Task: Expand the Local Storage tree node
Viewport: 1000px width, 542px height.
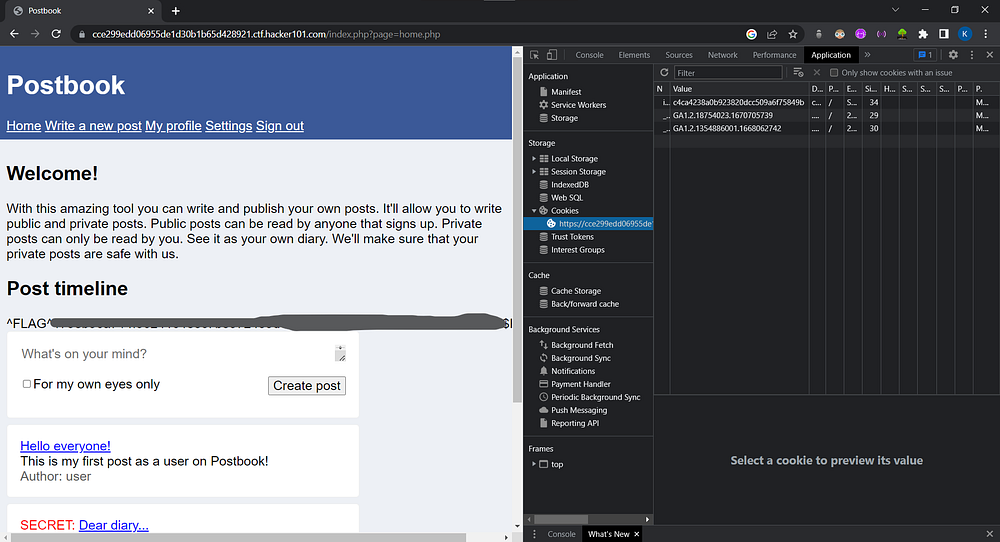Action: pos(534,159)
